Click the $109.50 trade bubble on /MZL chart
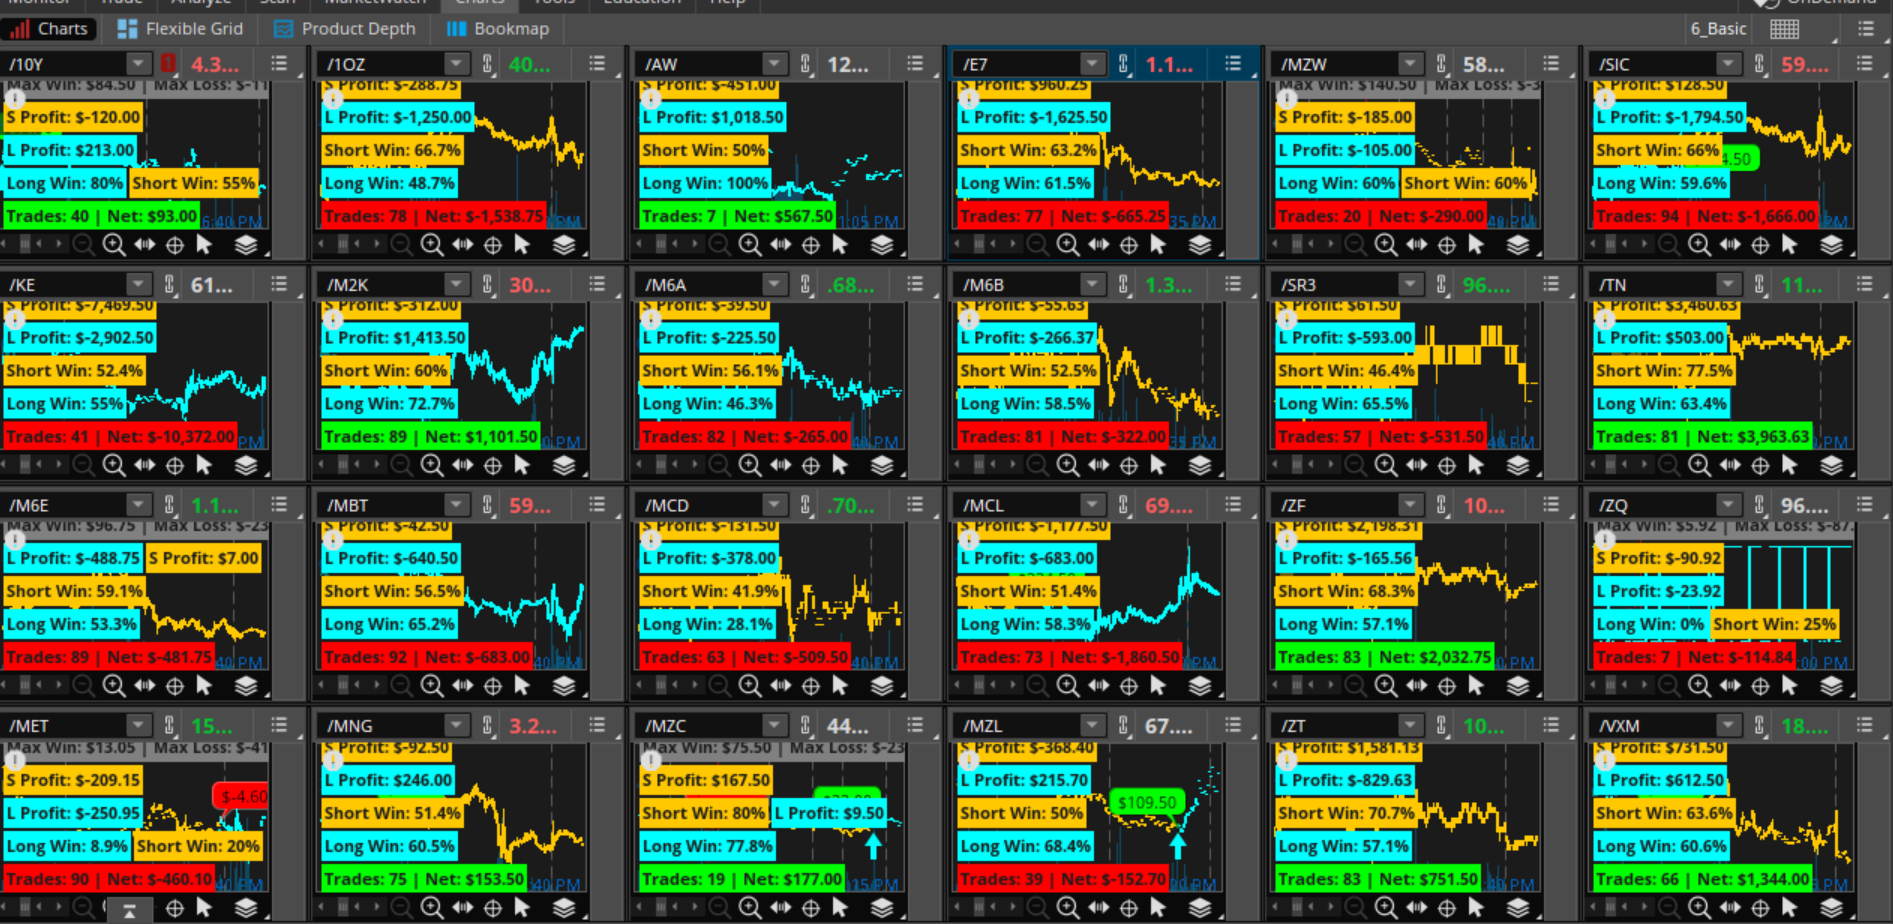Screen dimensions: 1893x924 click(1147, 802)
